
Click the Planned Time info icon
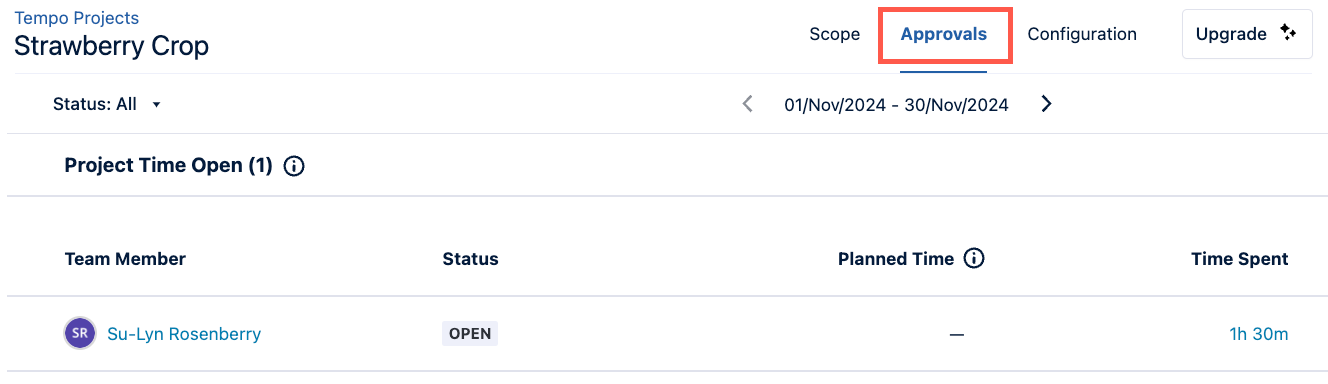click(974, 259)
